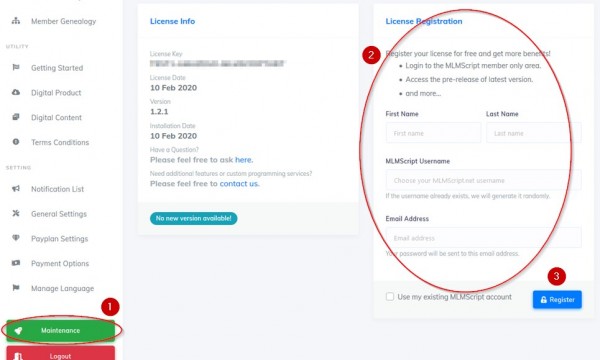Click the Digital Product cloud icon
The width and height of the screenshot is (600, 360).
[16, 92]
